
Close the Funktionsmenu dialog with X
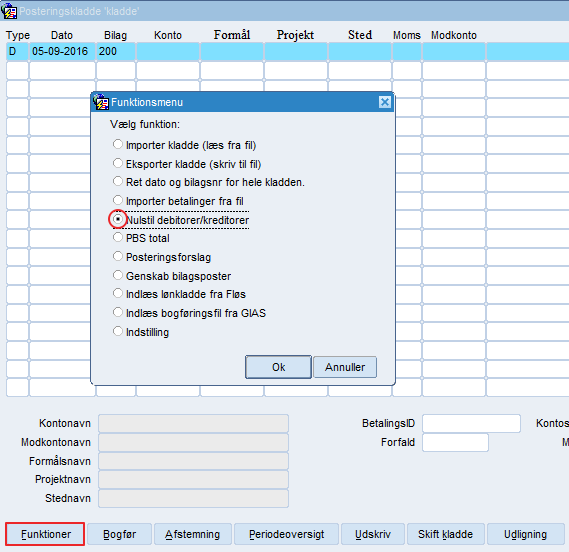coord(385,102)
